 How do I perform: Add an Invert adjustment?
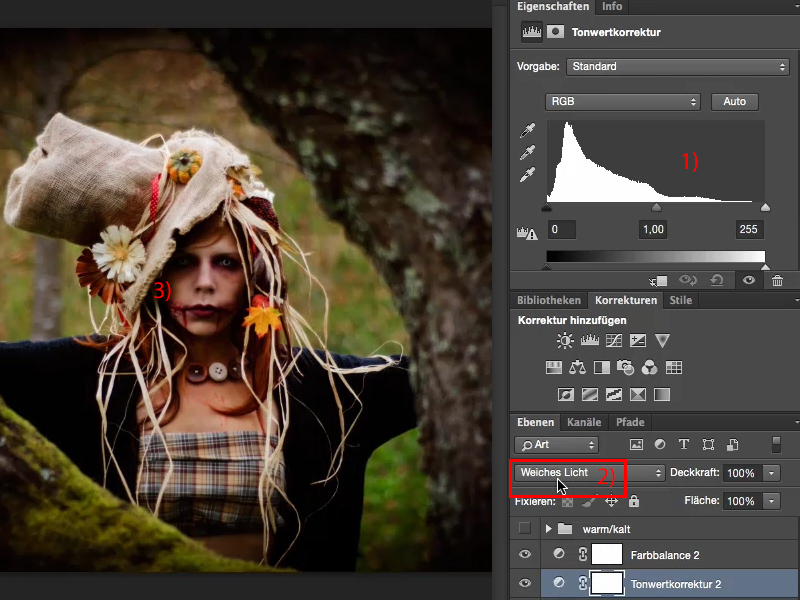pyautogui.click(x=566, y=394)
